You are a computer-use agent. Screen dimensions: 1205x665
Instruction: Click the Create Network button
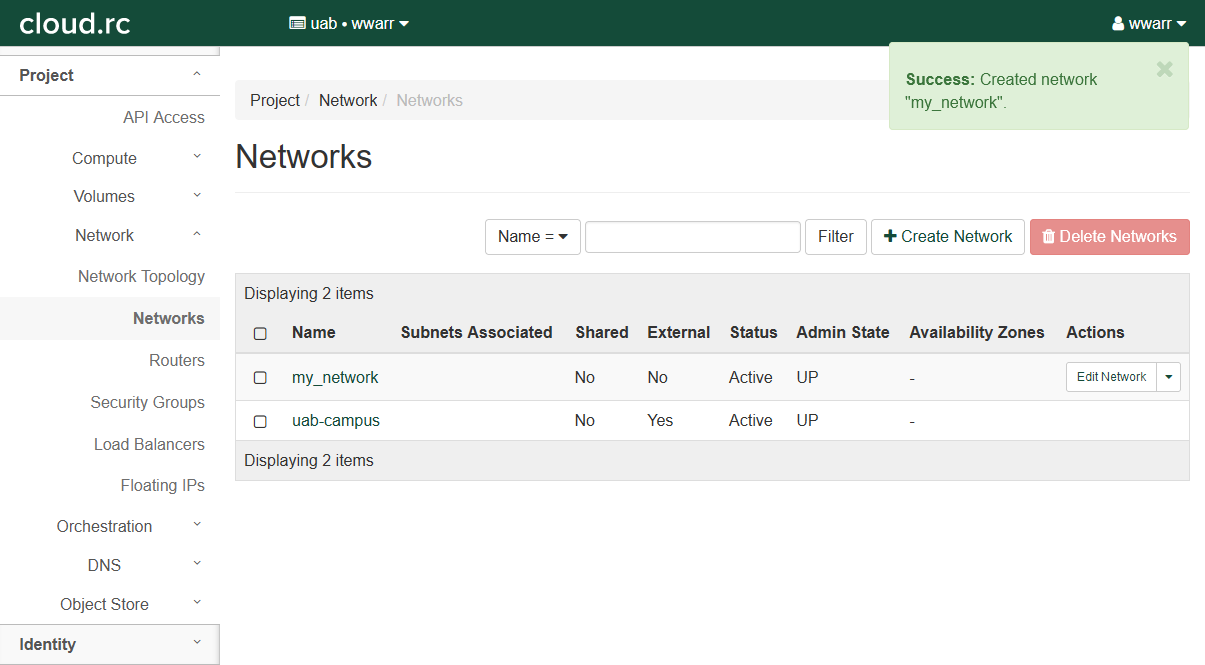(947, 237)
